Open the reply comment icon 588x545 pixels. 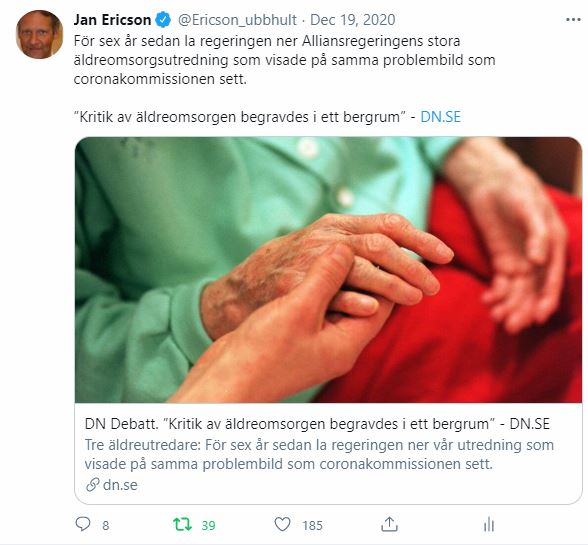(x=83, y=524)
